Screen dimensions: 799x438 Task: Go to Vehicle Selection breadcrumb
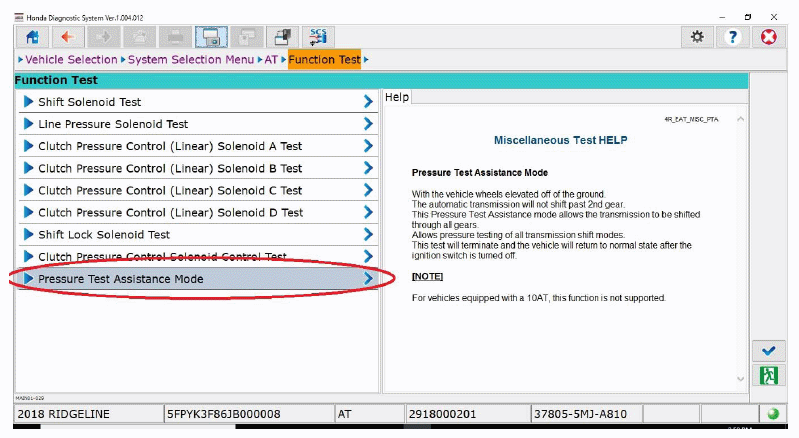click(x=71, y=60)
